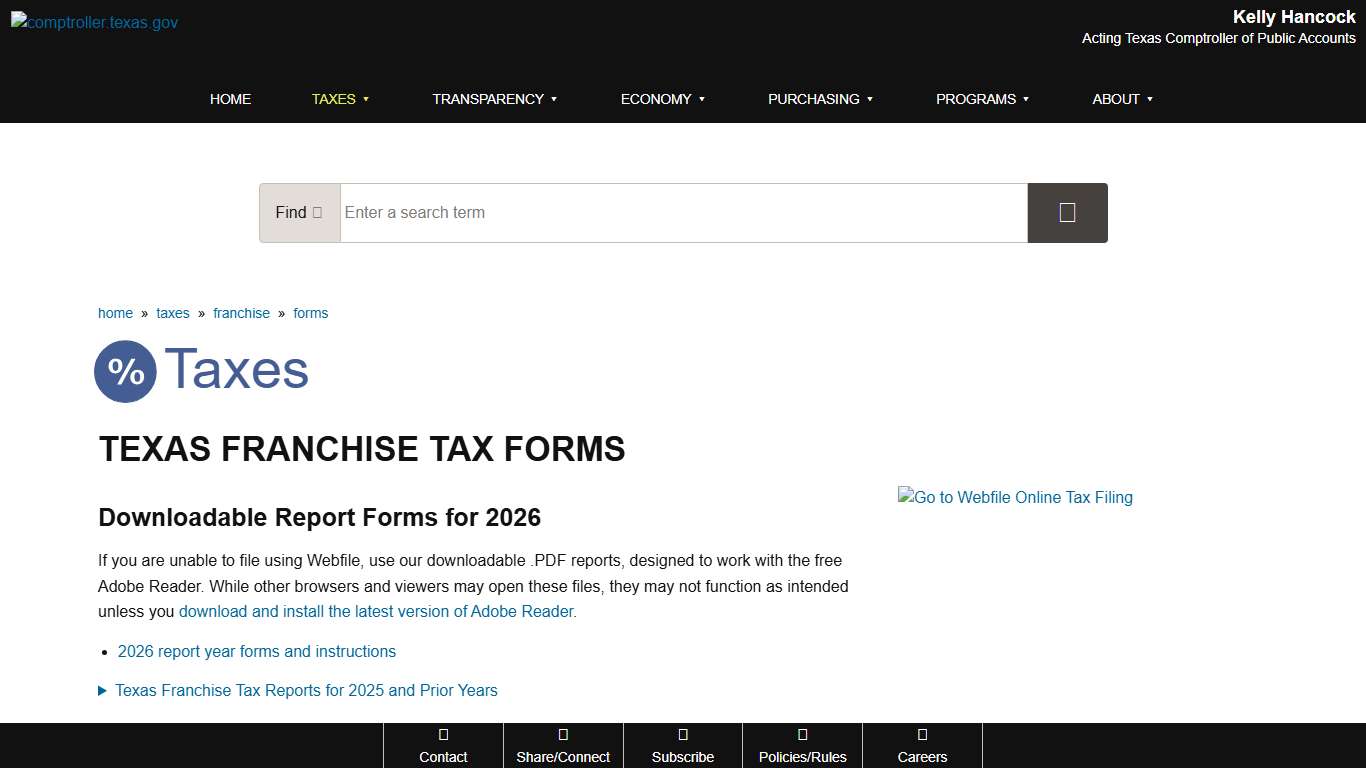The width and height of the screenshot is (1366, 768).
Task: Click the Go to Webfile Online Tax Filing image
Action: point(1015,497)
